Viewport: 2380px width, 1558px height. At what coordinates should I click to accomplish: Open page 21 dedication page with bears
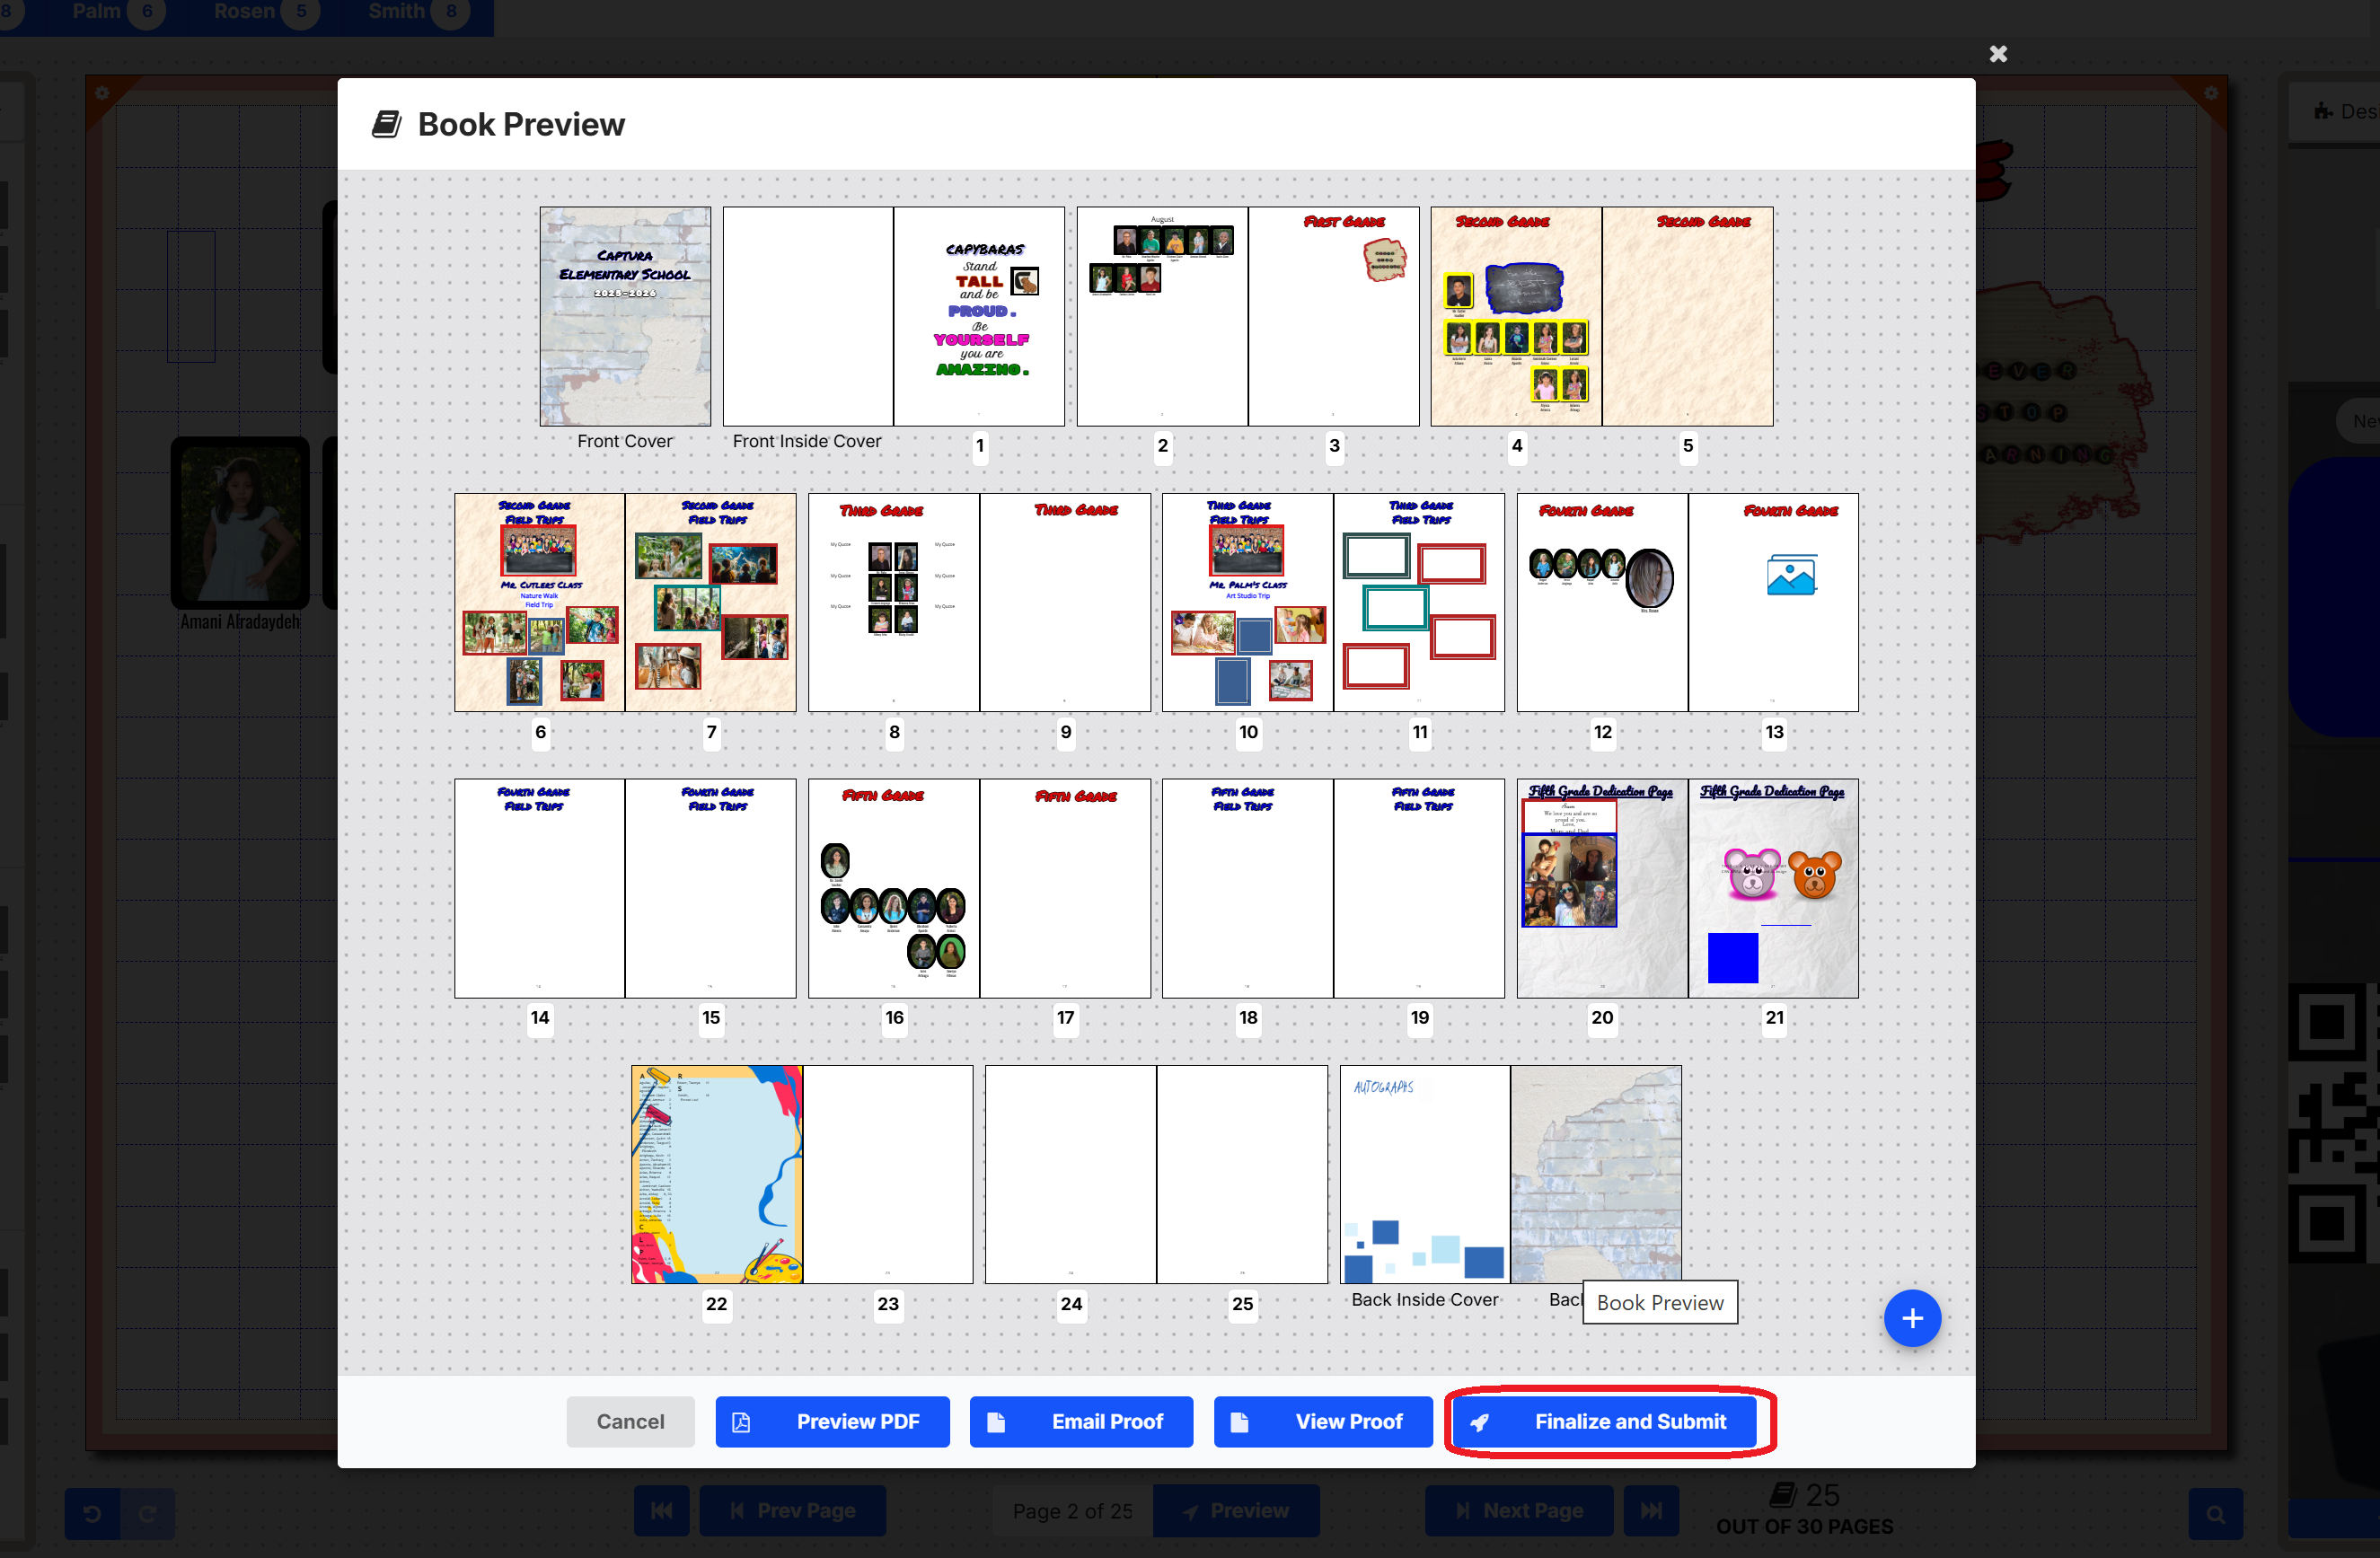(x=1772, y=888)
